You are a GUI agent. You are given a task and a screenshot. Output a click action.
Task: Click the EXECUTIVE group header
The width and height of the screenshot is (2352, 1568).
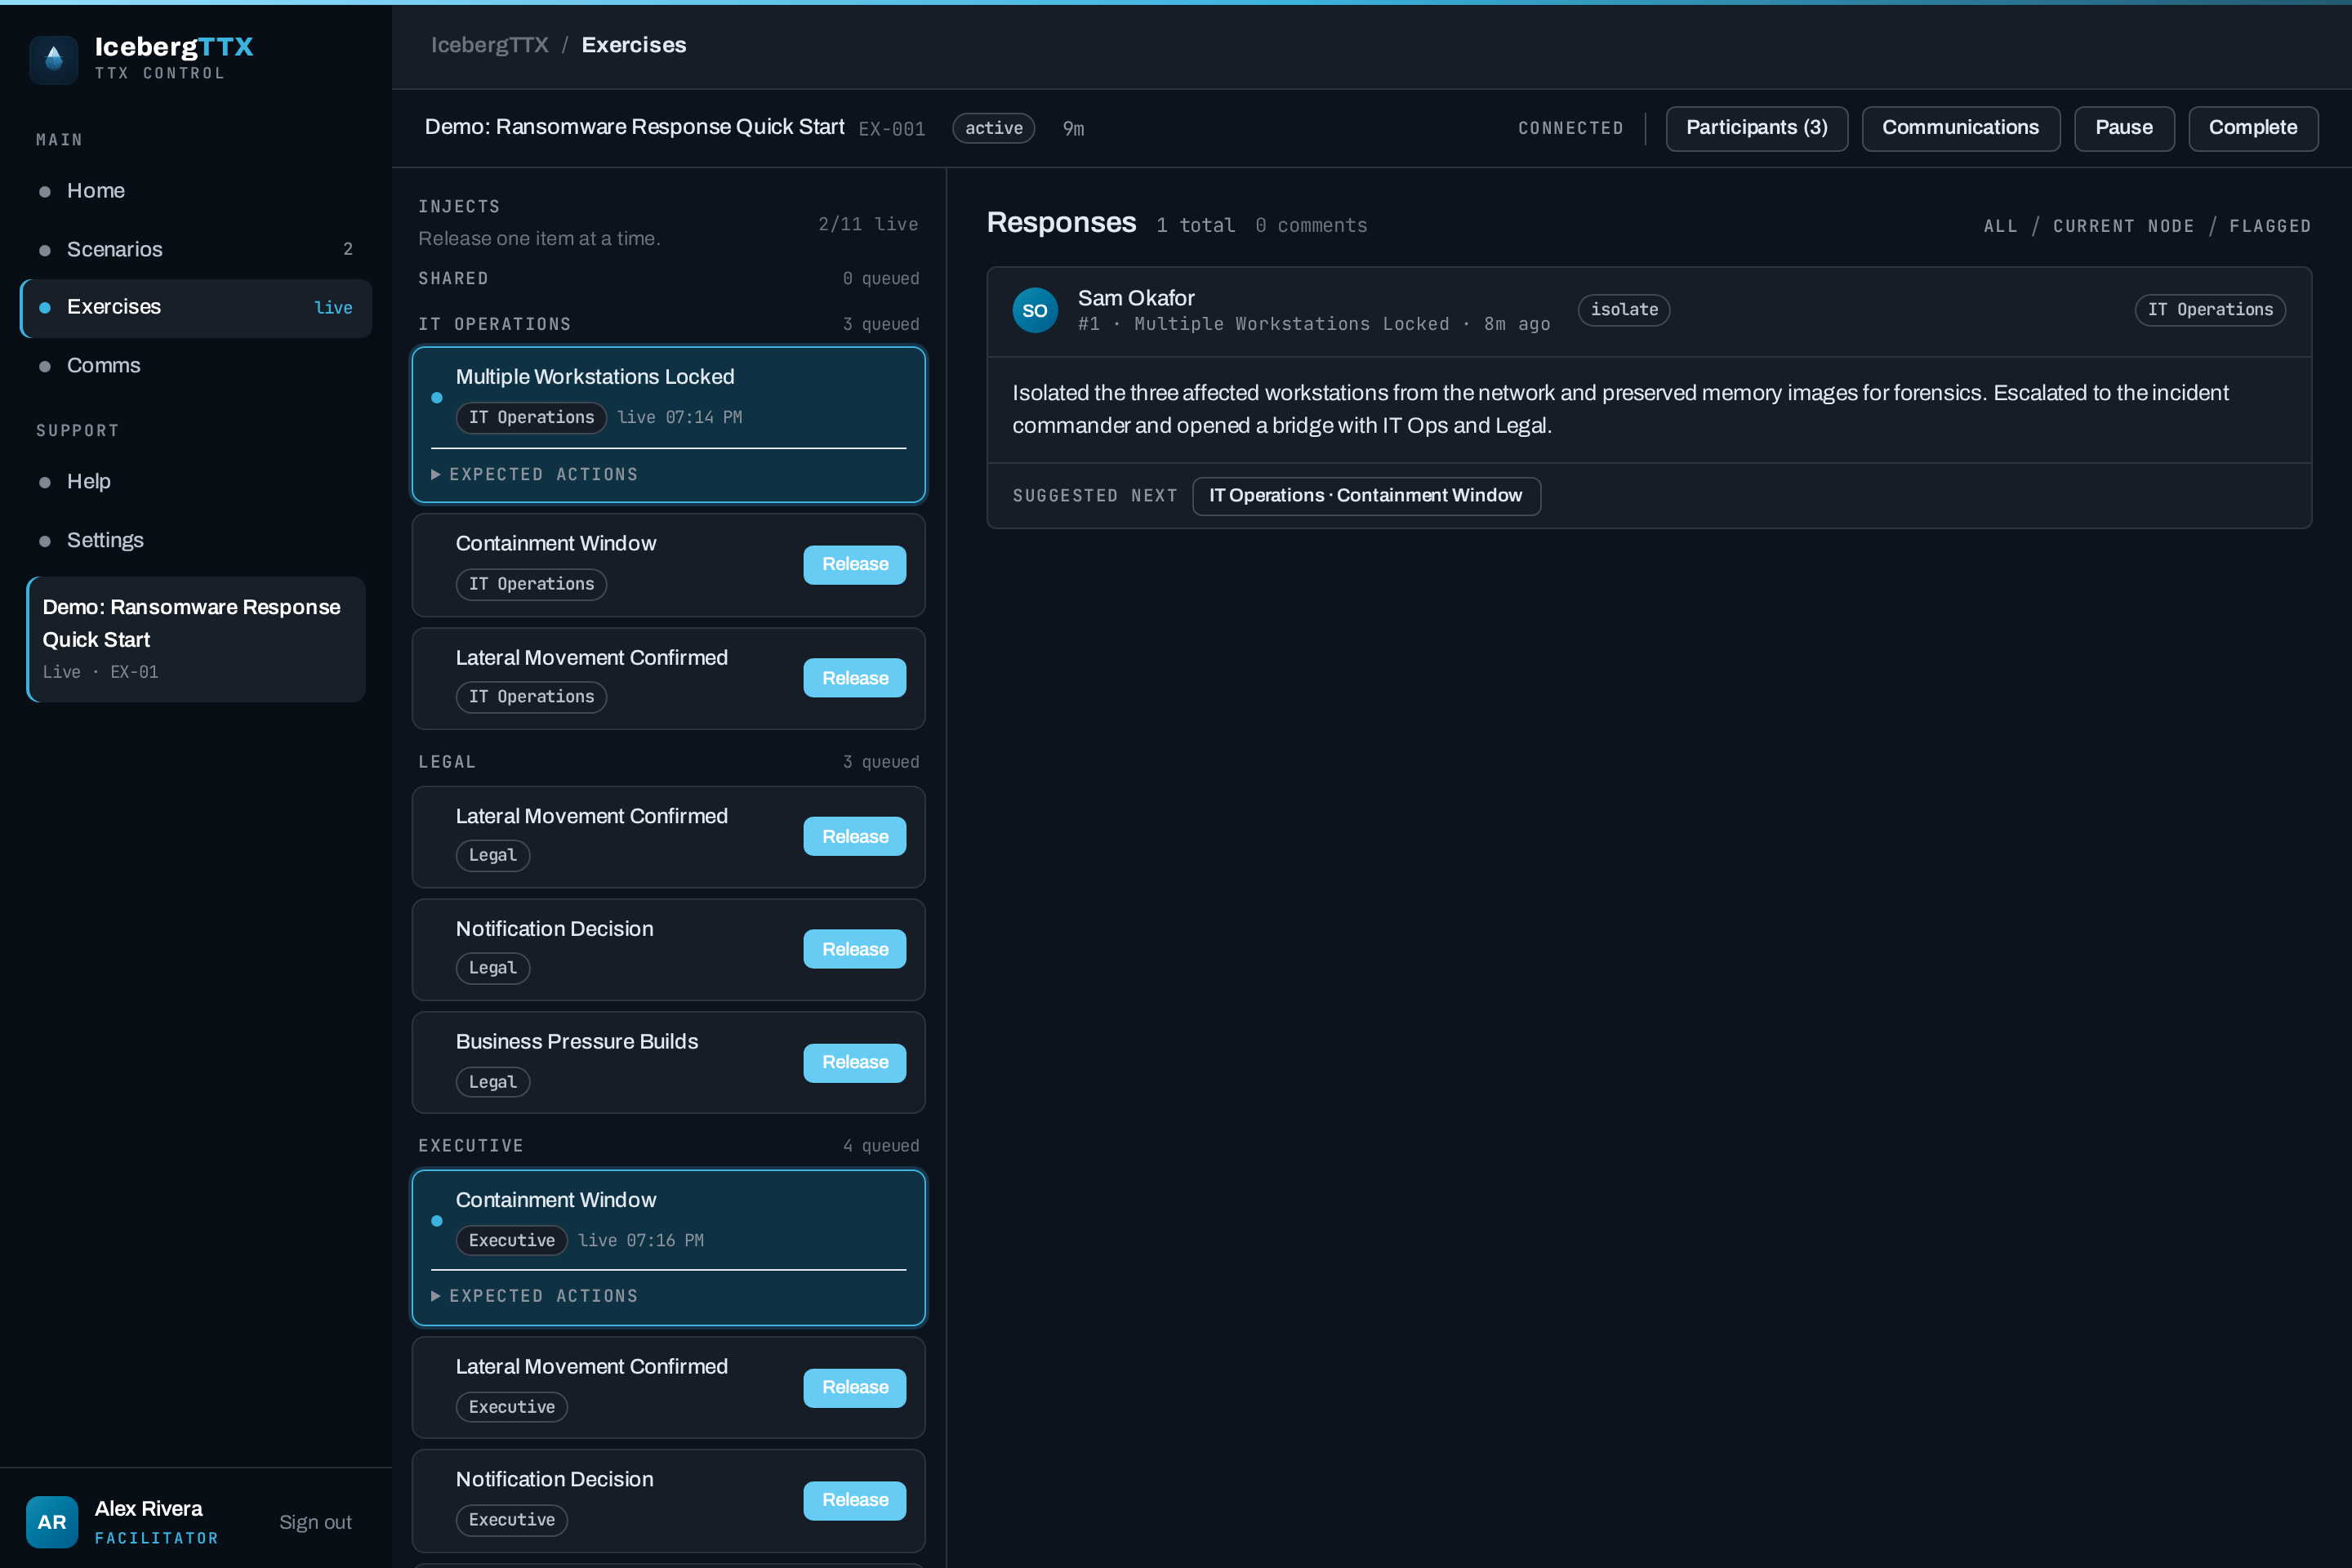point(471,1146)
